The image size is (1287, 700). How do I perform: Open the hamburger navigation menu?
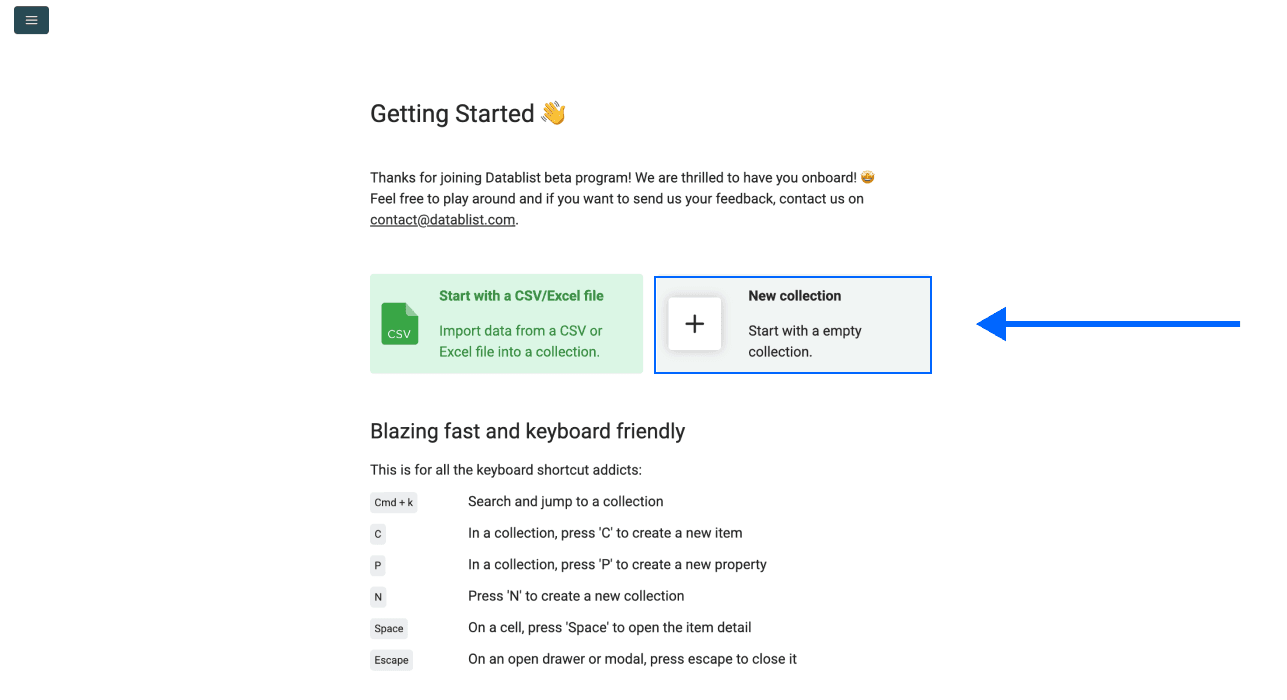click(30, 20)
